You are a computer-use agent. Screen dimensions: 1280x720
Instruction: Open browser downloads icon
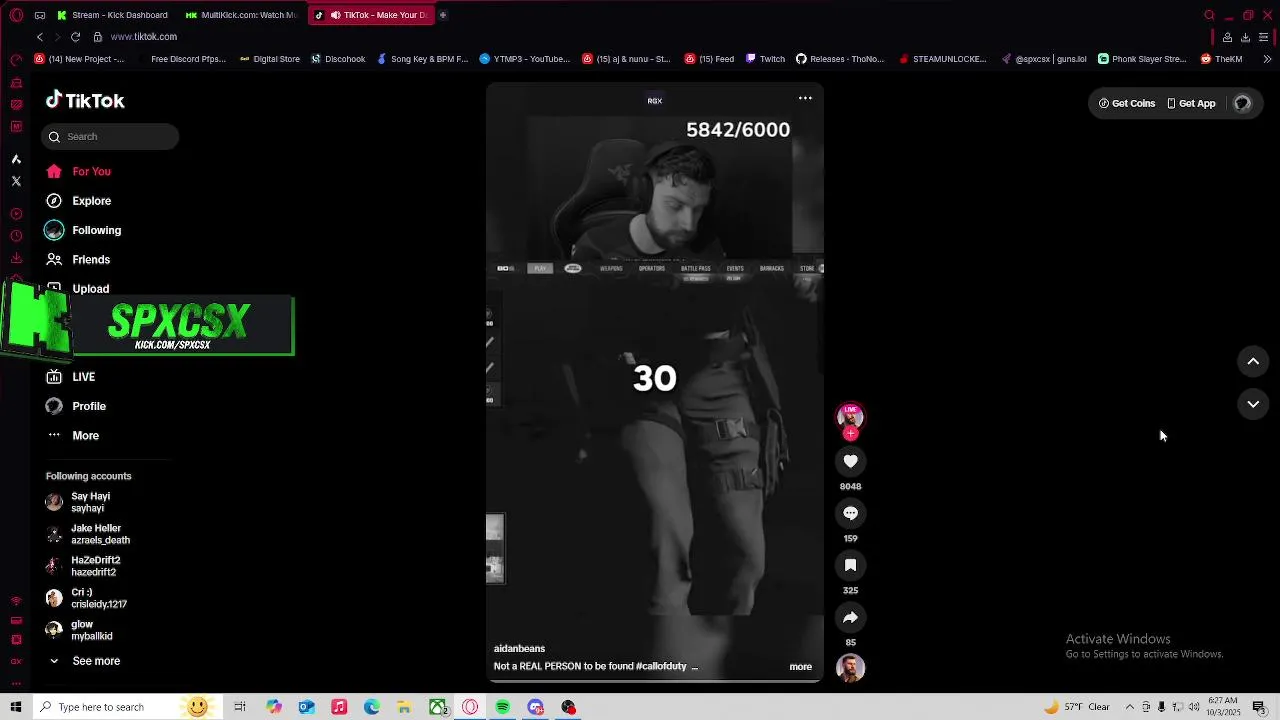(1245, 37)
